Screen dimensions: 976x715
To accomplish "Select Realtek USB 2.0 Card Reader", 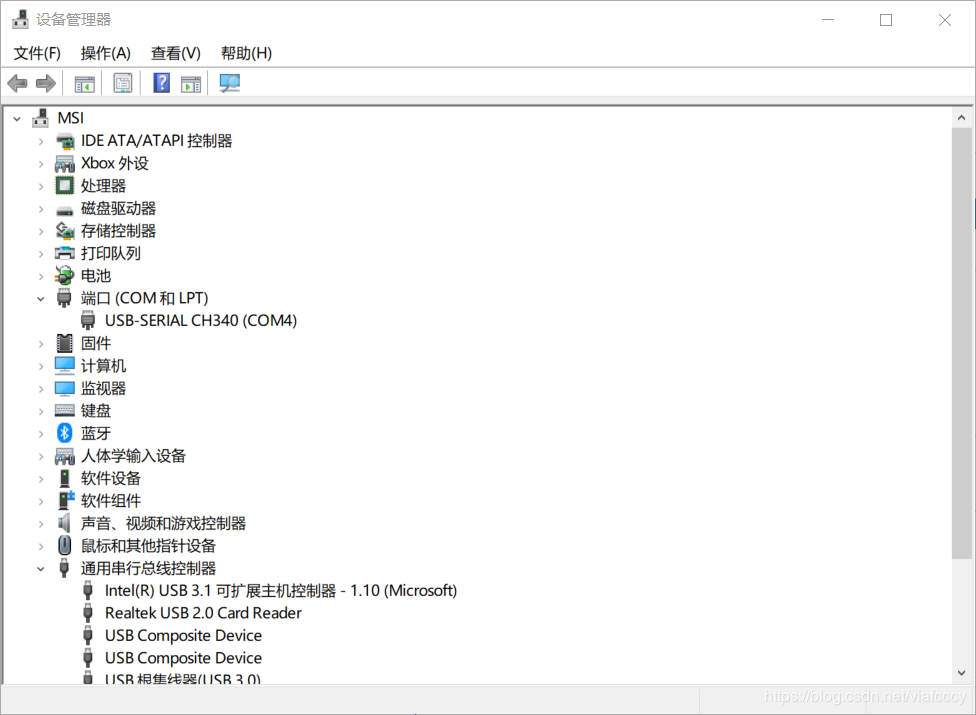I will tap(203, 613).
